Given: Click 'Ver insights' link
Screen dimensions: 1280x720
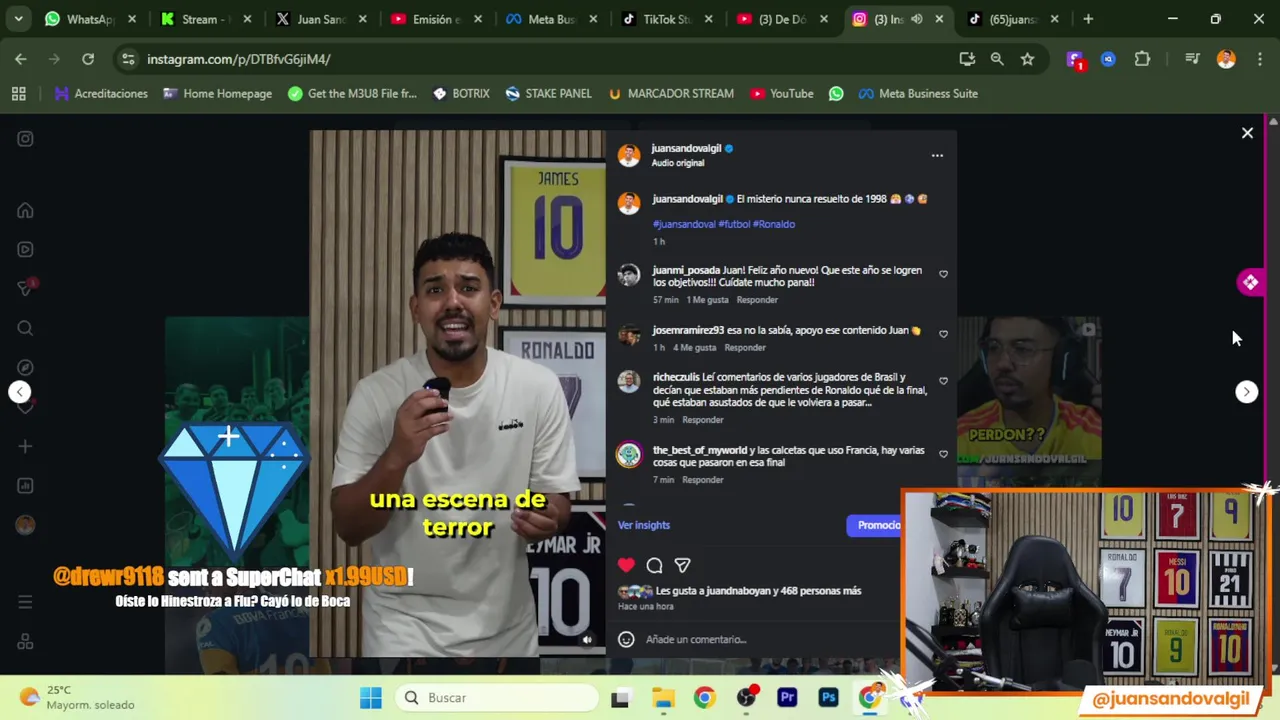Looking at the screenshot, I should click(x=644, y=525).
